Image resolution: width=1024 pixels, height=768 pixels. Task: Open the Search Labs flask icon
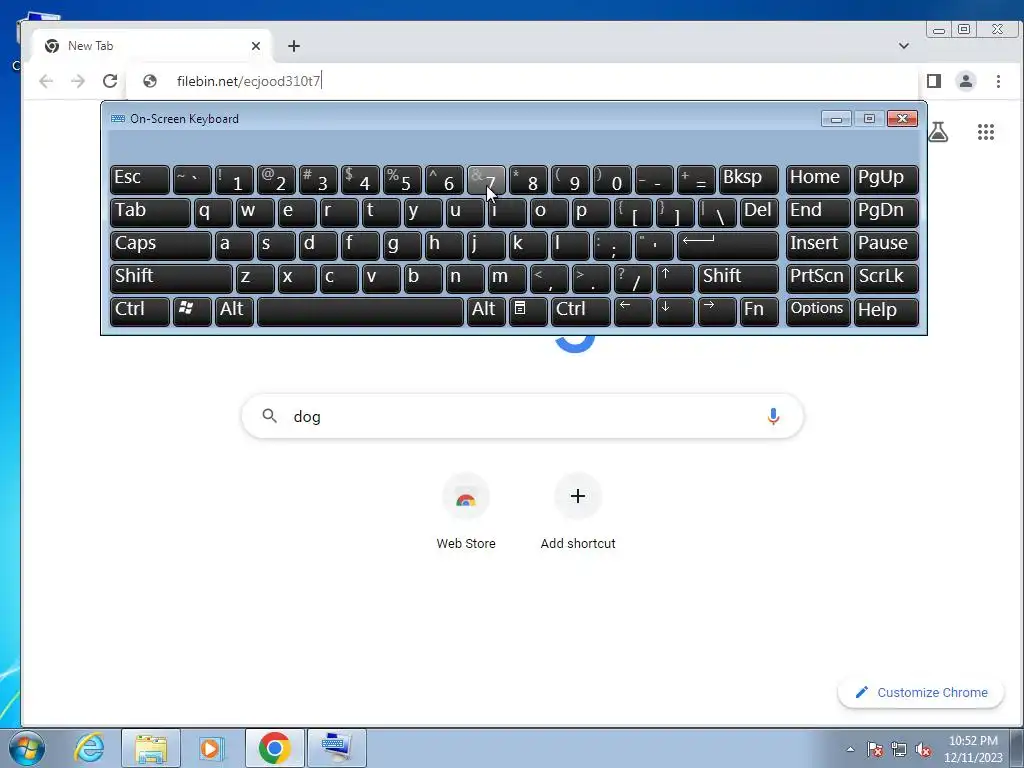pyautogui.click(x=938, y=132)
